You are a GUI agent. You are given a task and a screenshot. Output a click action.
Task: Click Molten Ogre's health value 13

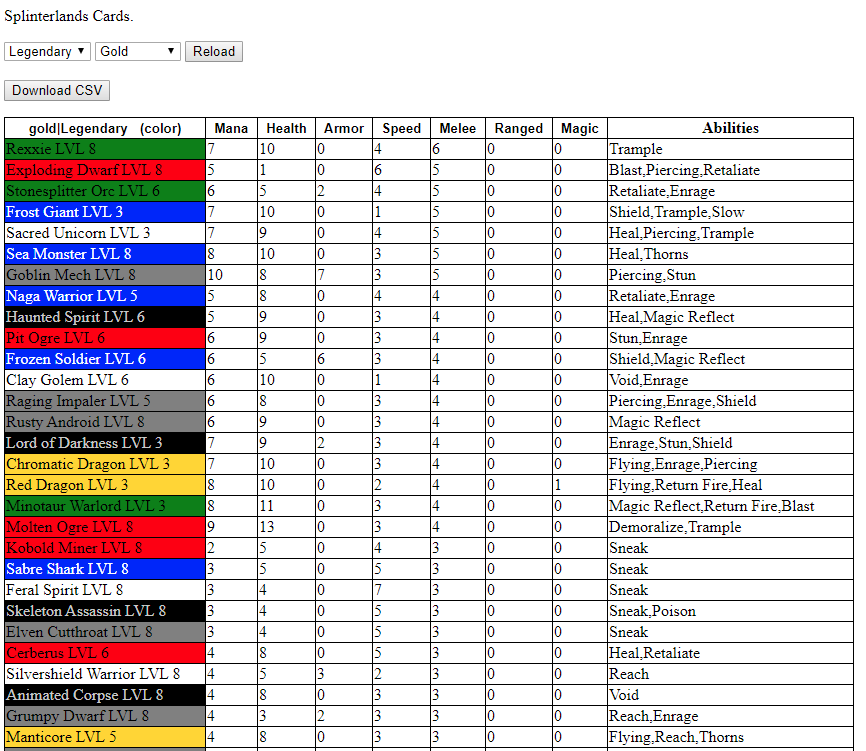point(286,527)
